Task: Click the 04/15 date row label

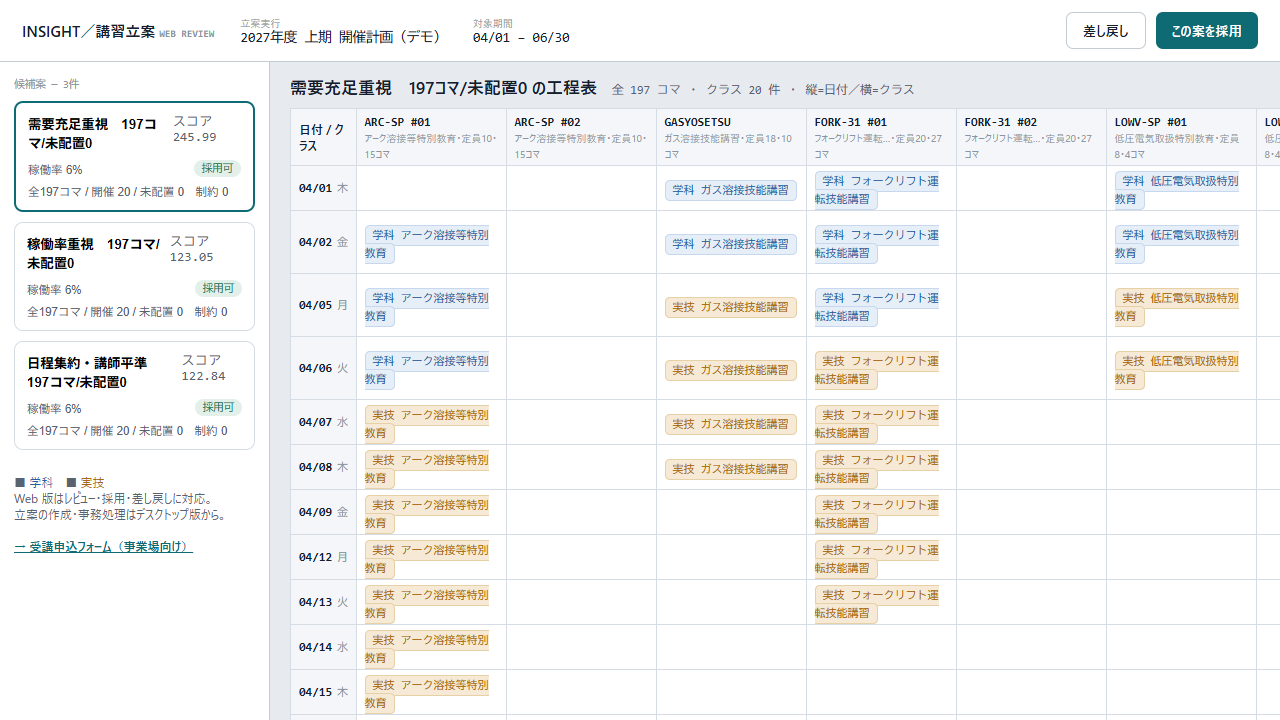Action: (x=323, y=692)
